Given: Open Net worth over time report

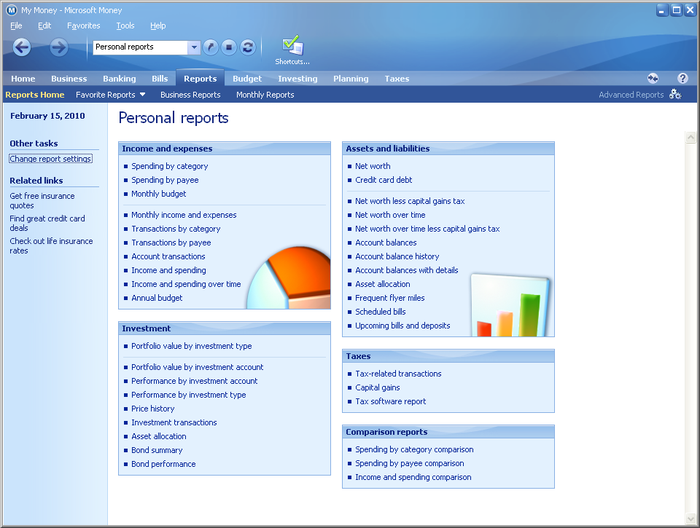Looking at the screenshot, I should [390, 215].
